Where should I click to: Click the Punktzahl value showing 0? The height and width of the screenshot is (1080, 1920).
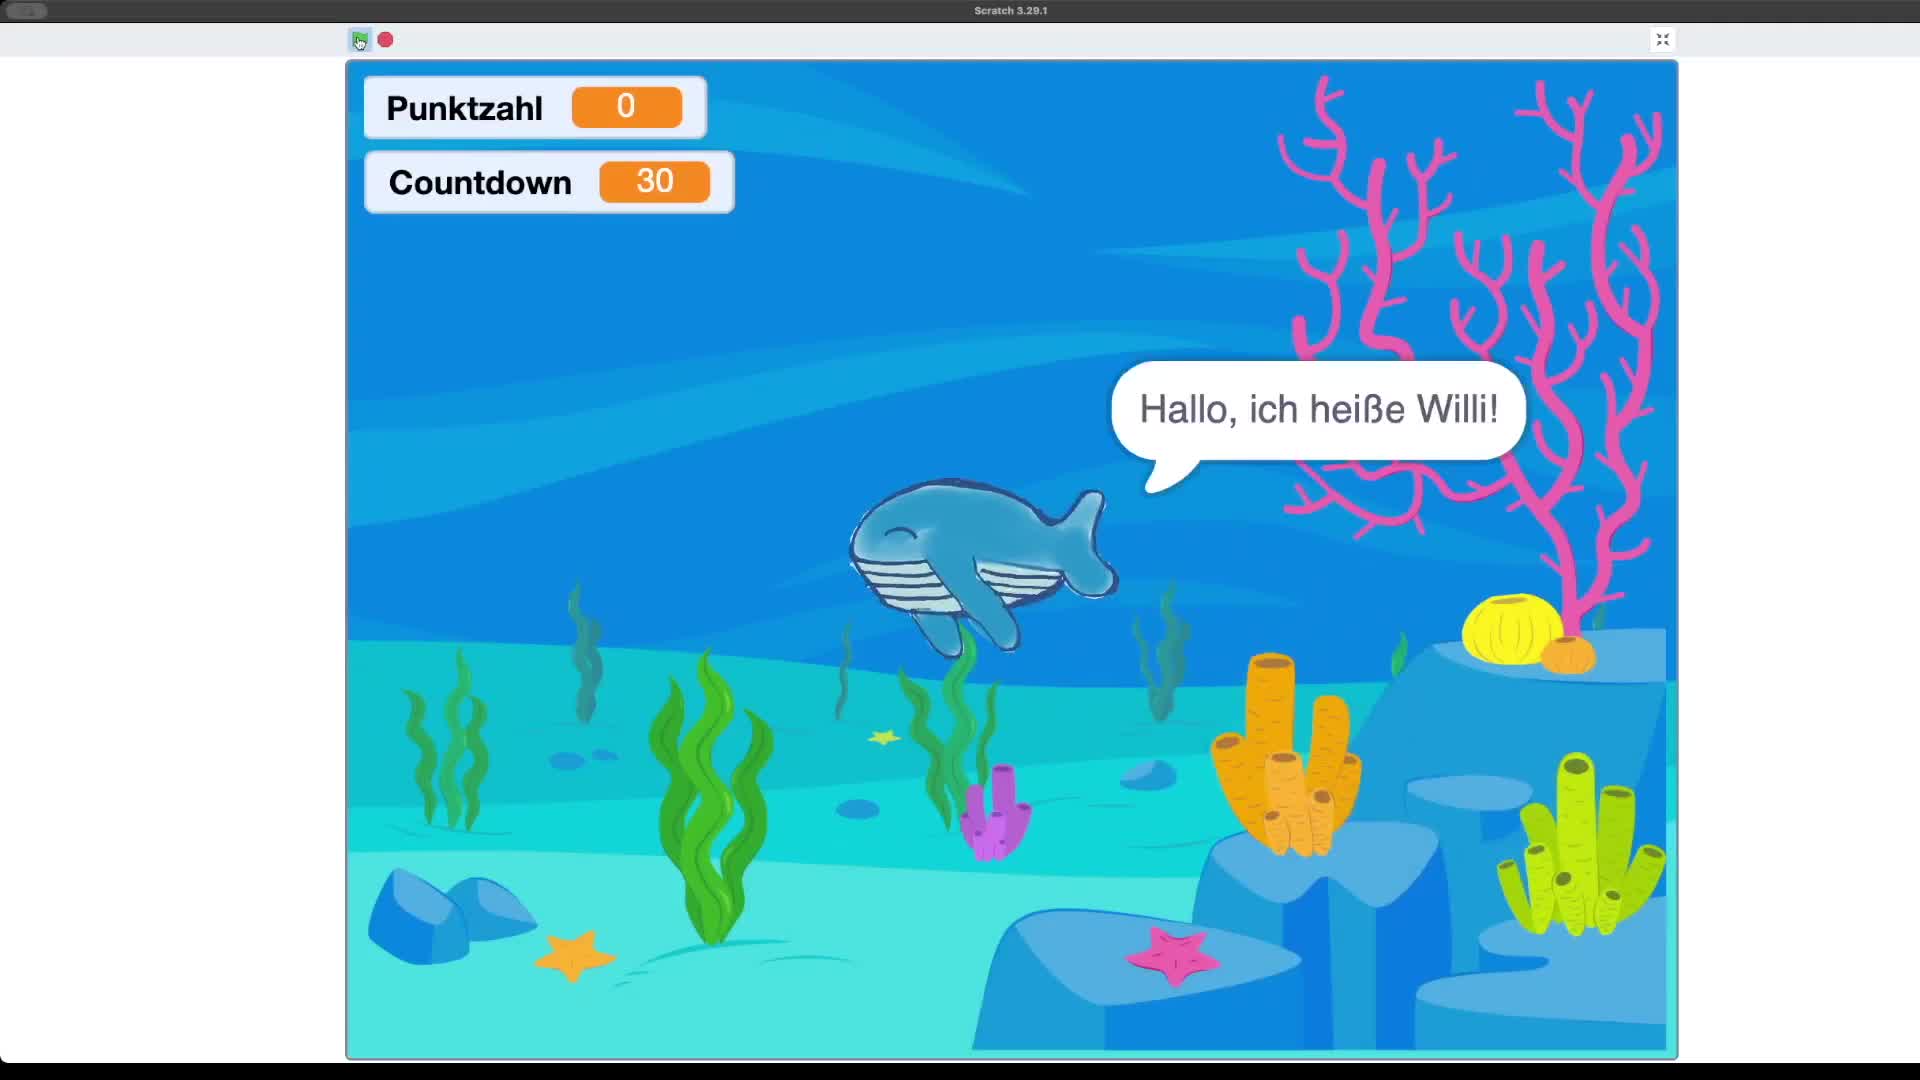(x=626, y=107)
